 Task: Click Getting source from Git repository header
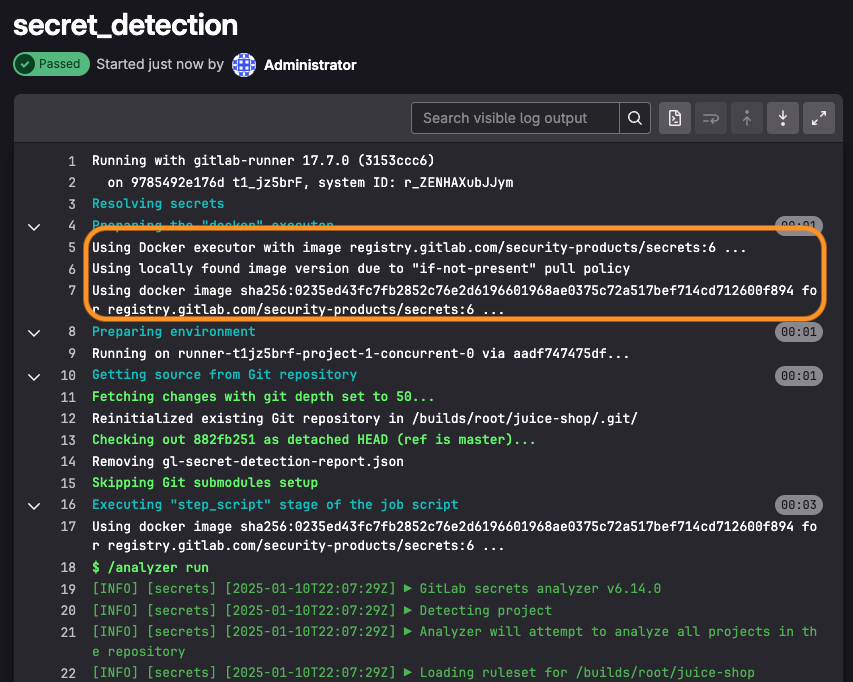224,375
